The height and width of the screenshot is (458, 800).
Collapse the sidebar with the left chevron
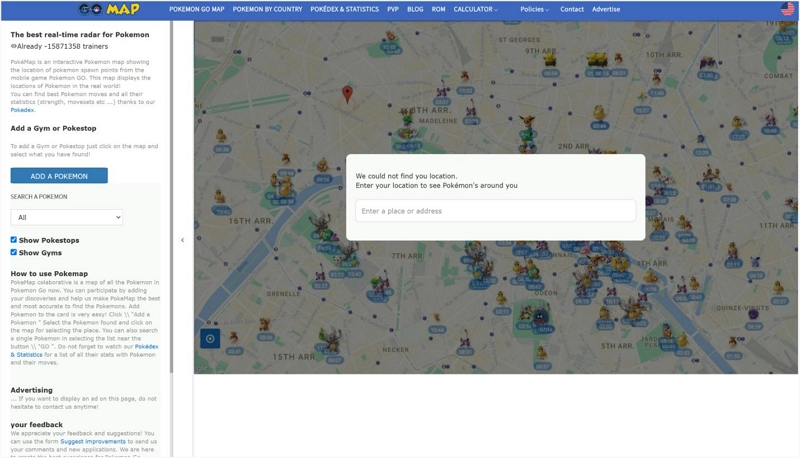pos(183,240)
